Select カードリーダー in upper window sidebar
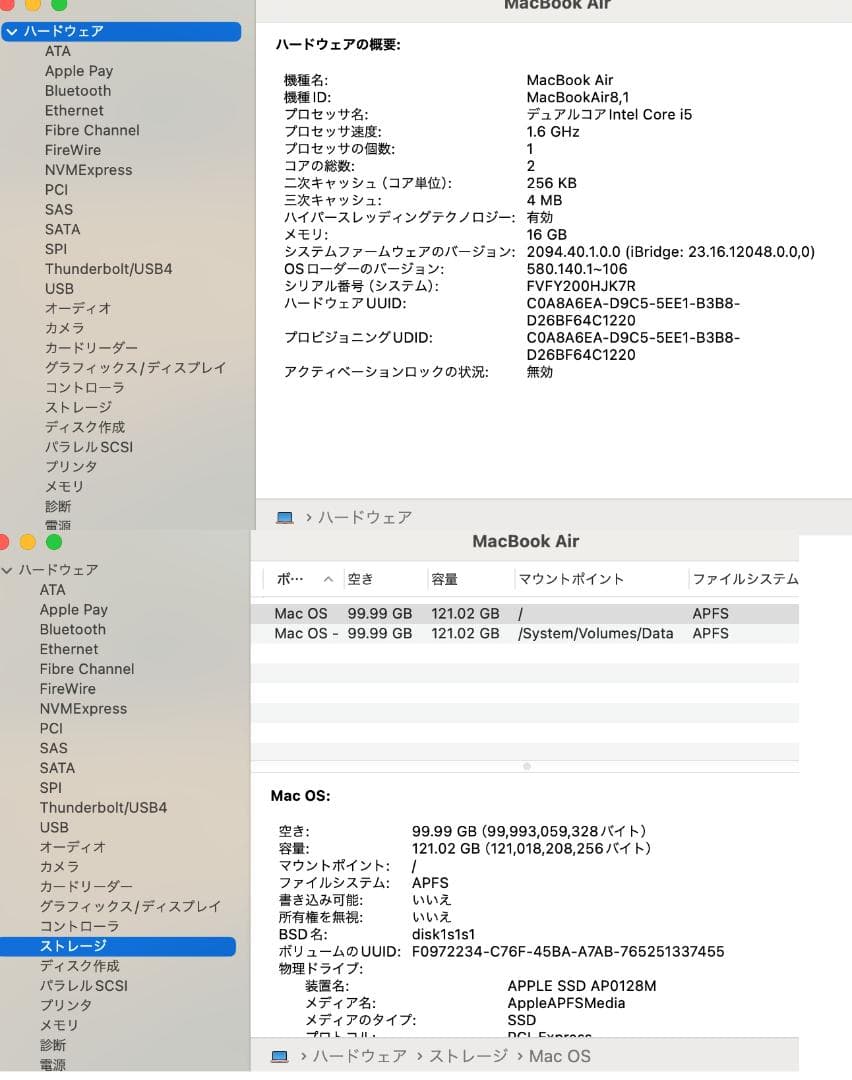The height and width of the screenshot is (1080, 852). pos(92,349)
